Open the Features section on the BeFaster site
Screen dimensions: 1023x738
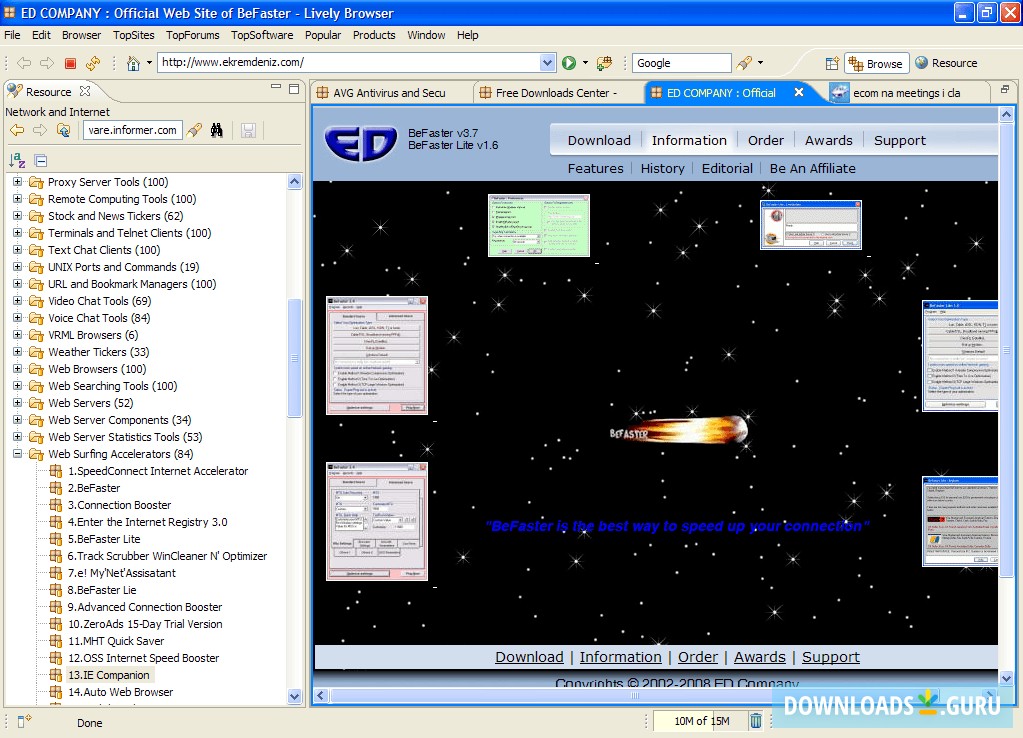coord(595,168)
